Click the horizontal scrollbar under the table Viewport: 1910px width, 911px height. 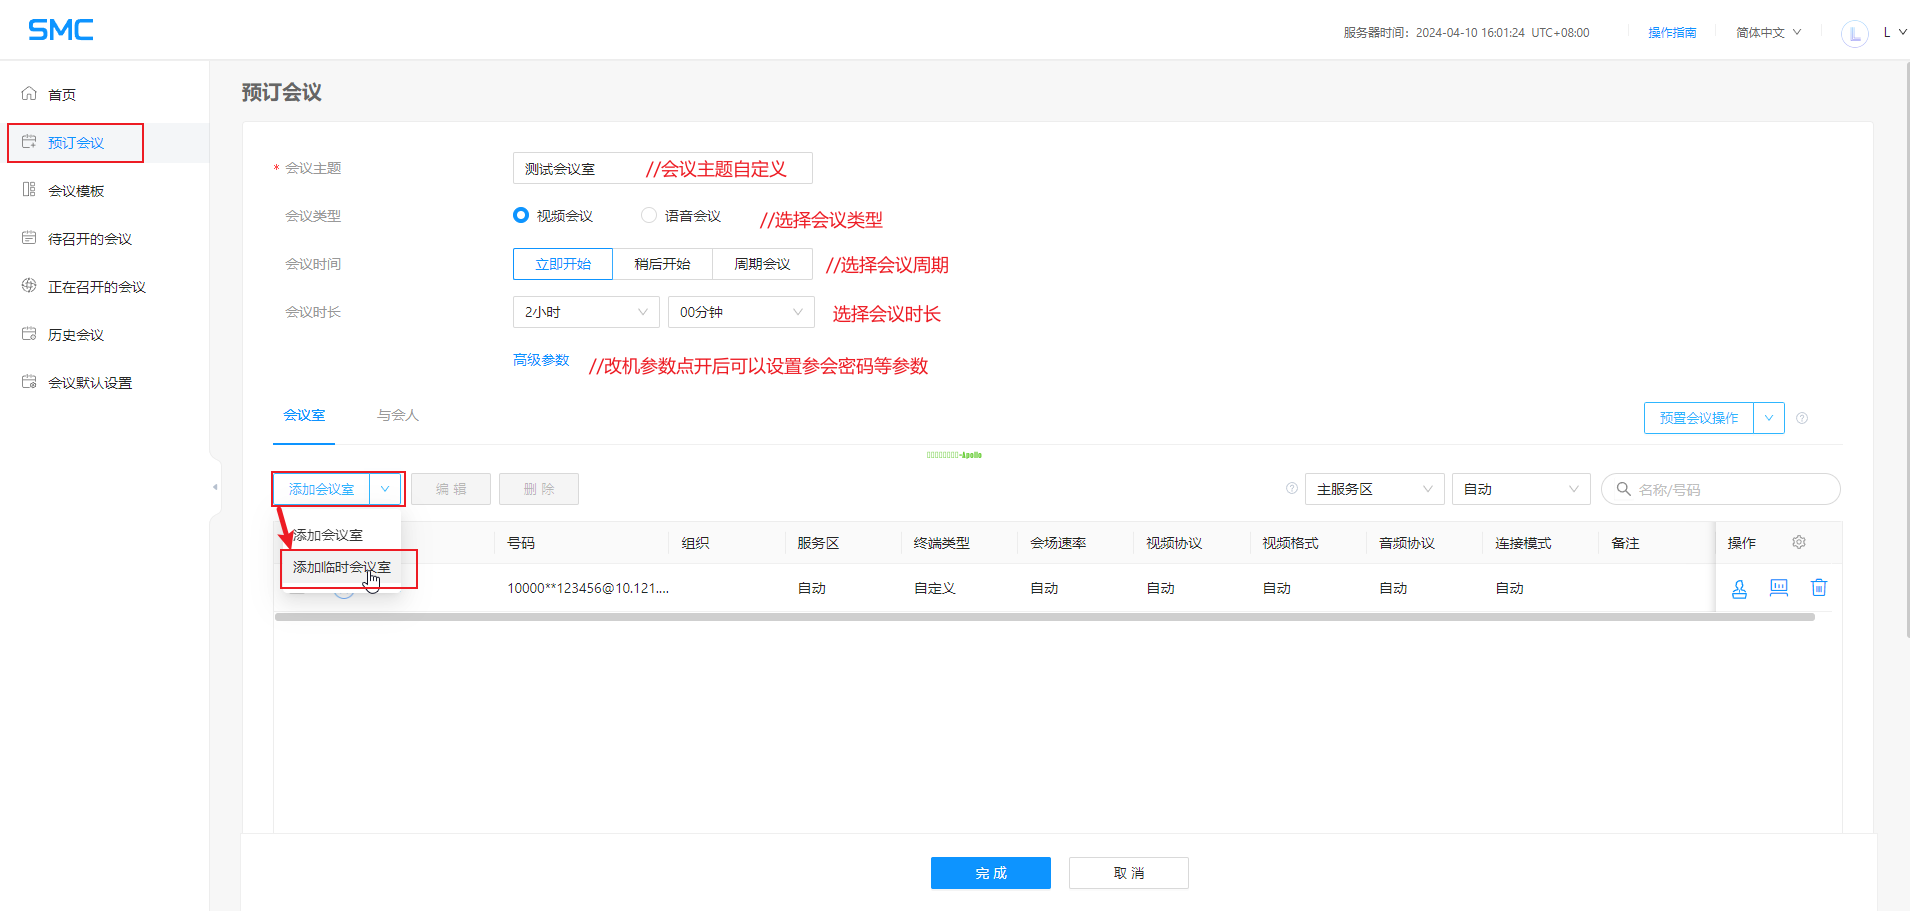click(x=1044, y=617)
